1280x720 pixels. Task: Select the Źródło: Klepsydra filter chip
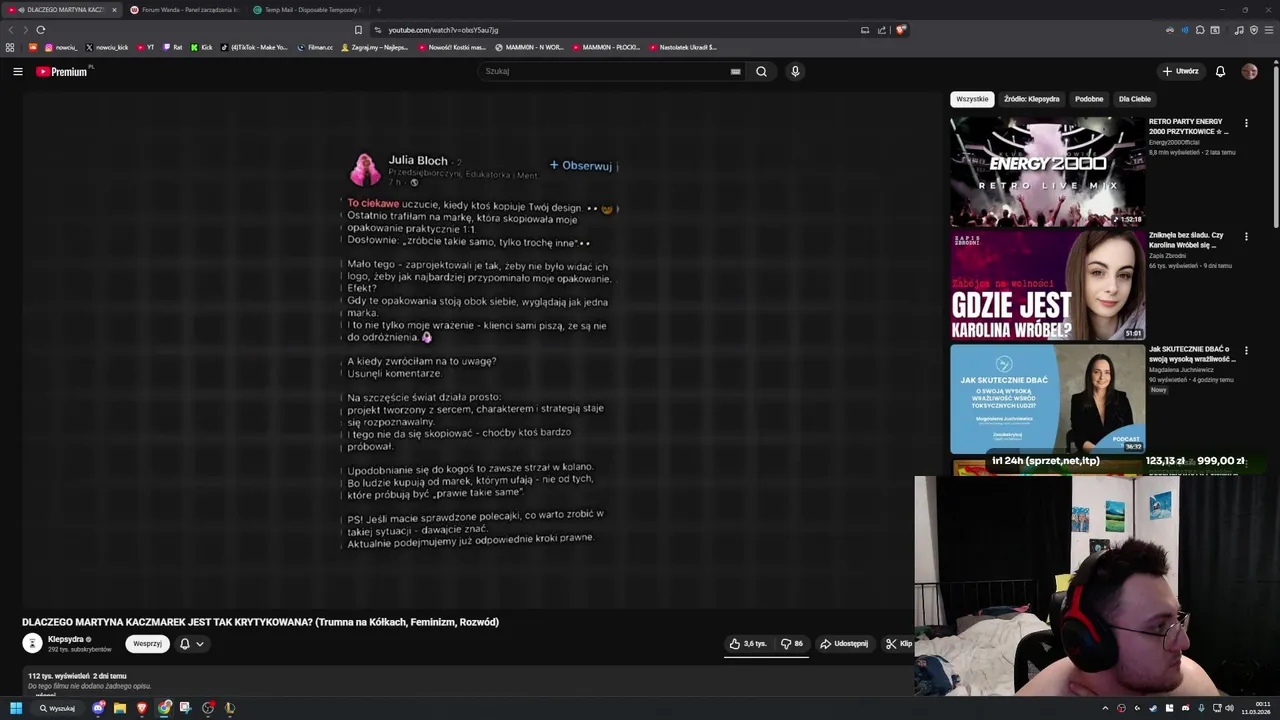click(x=1031, y=99)
